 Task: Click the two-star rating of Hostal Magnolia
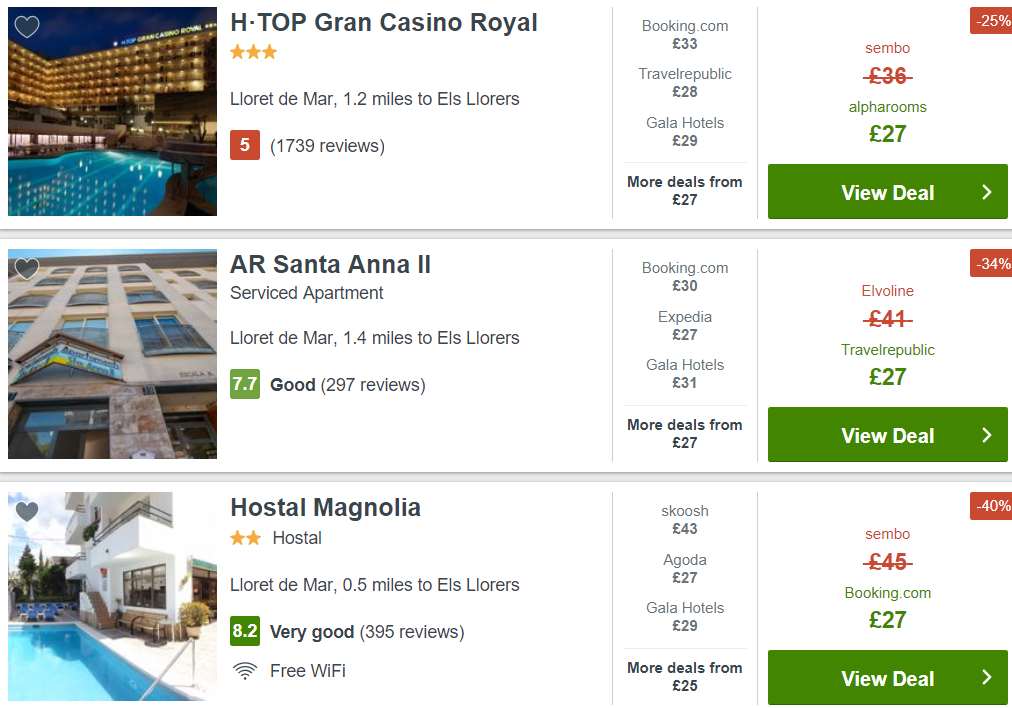246,538
